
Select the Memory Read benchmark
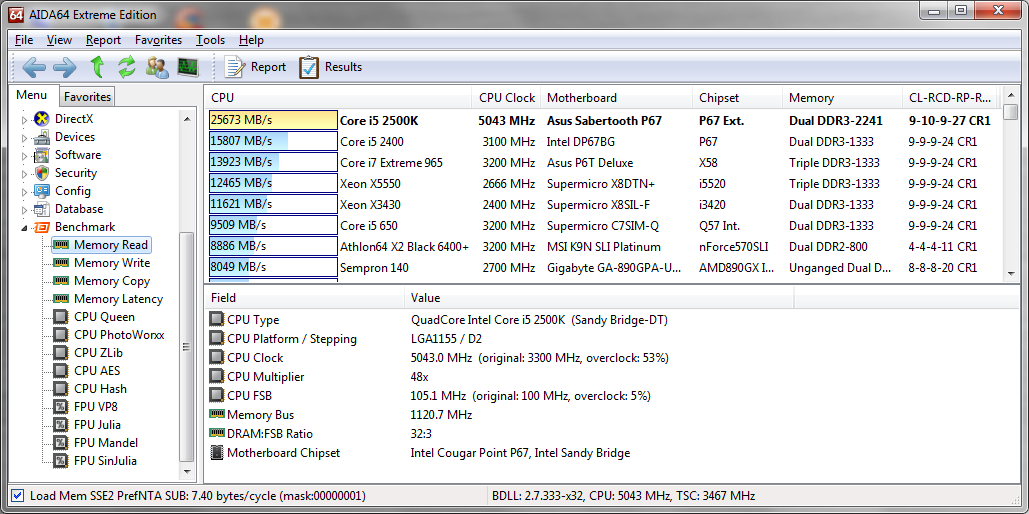tap(102, 245)
